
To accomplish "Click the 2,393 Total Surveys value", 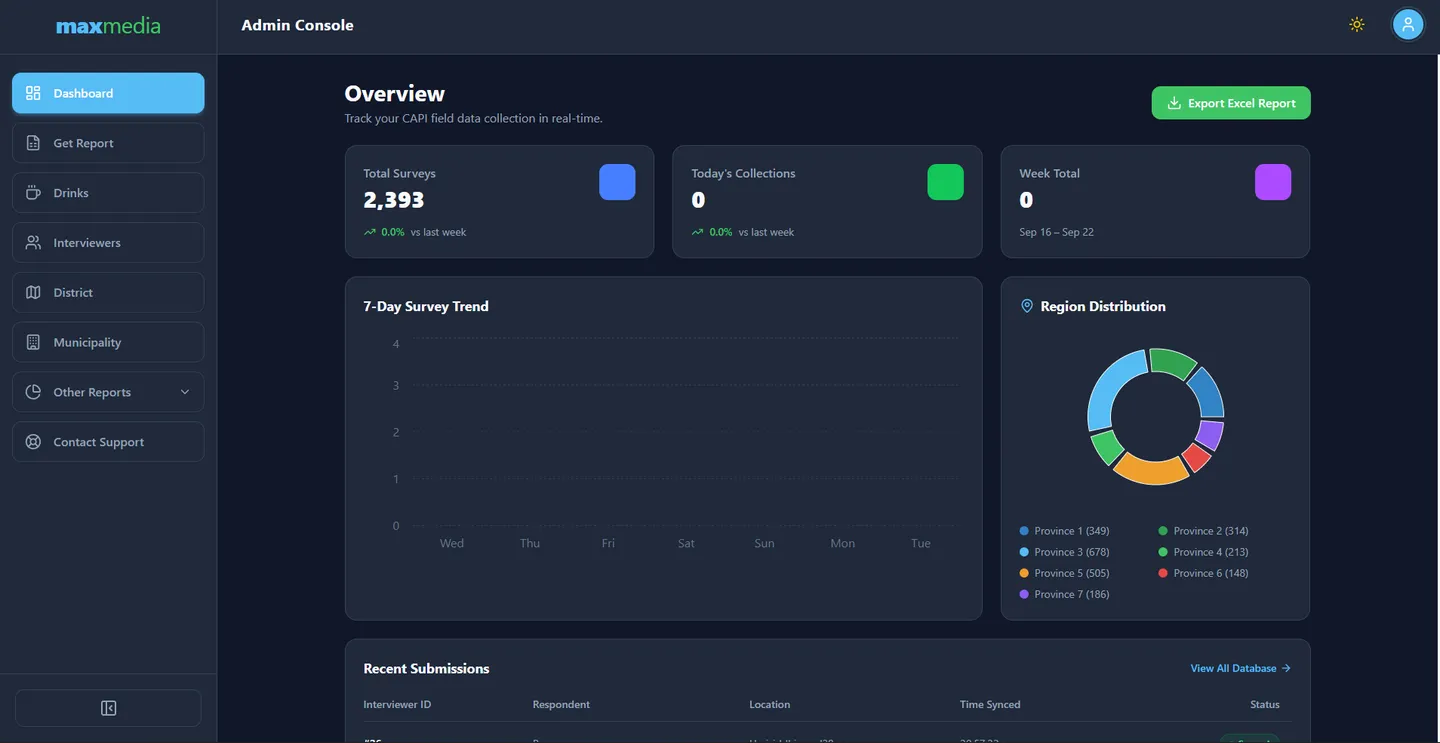I will (394, 200).
